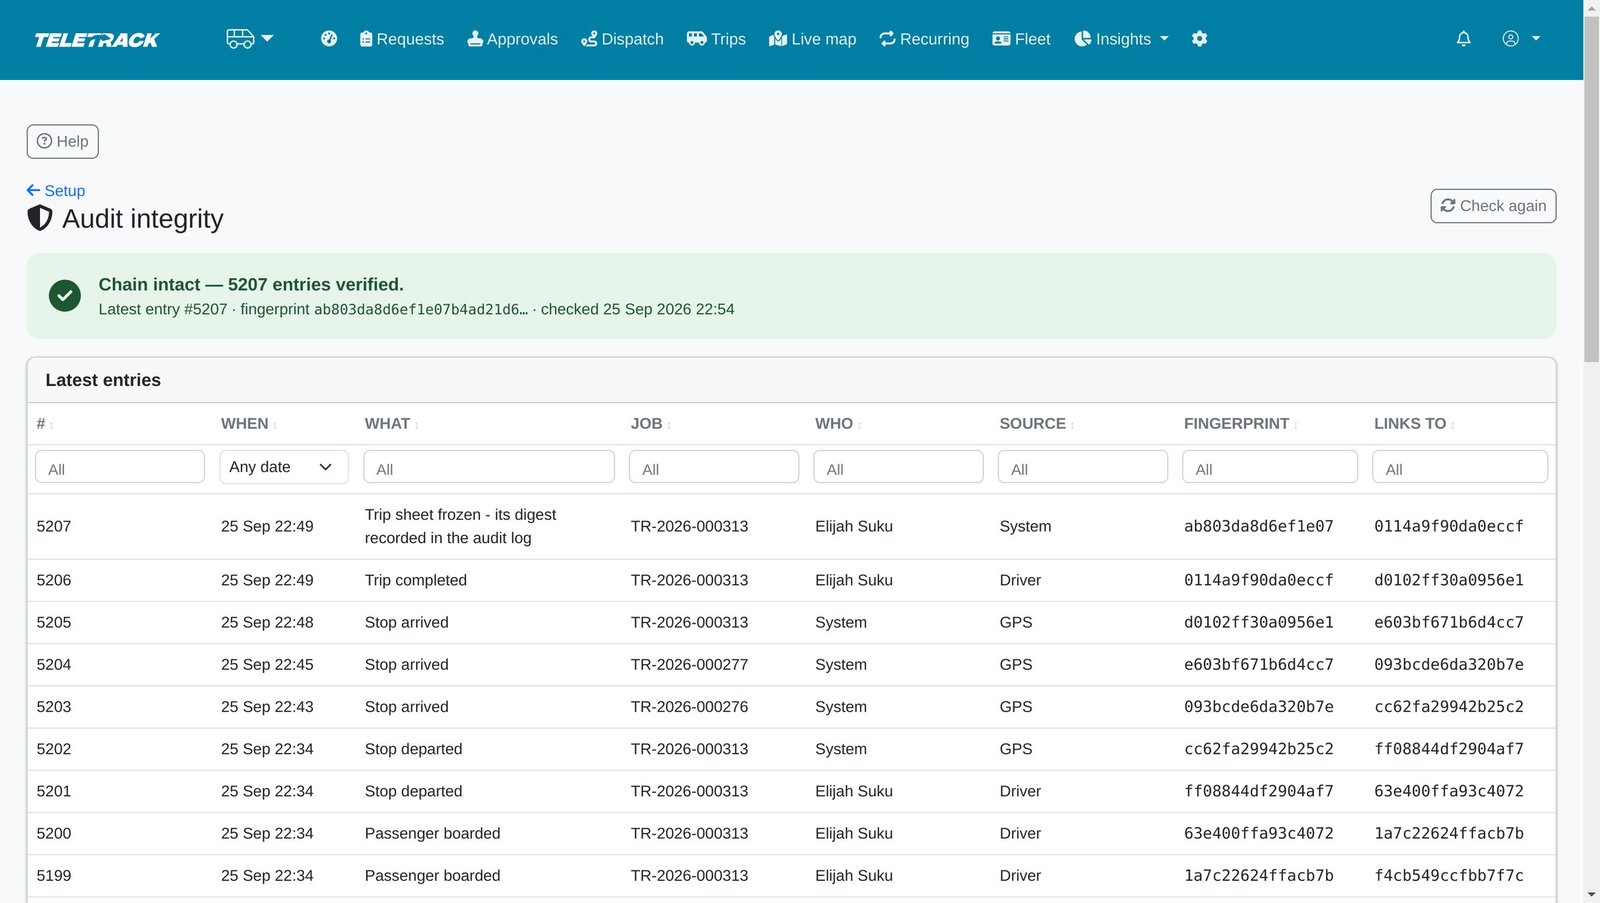
Task: Click Driver source in entry 5199
Action: tap(1020, 876)
